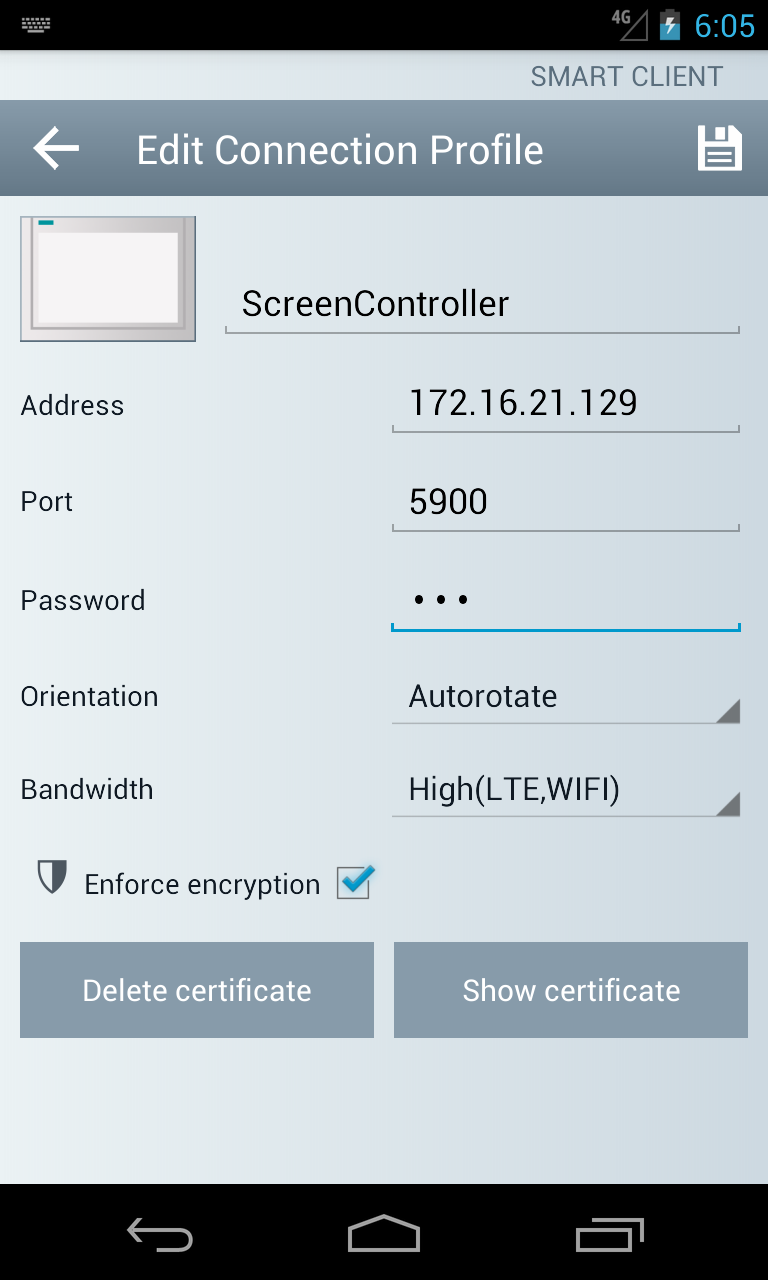Tap the Edit Connection Profile title

pyautogui.click(x=340, y=150)
